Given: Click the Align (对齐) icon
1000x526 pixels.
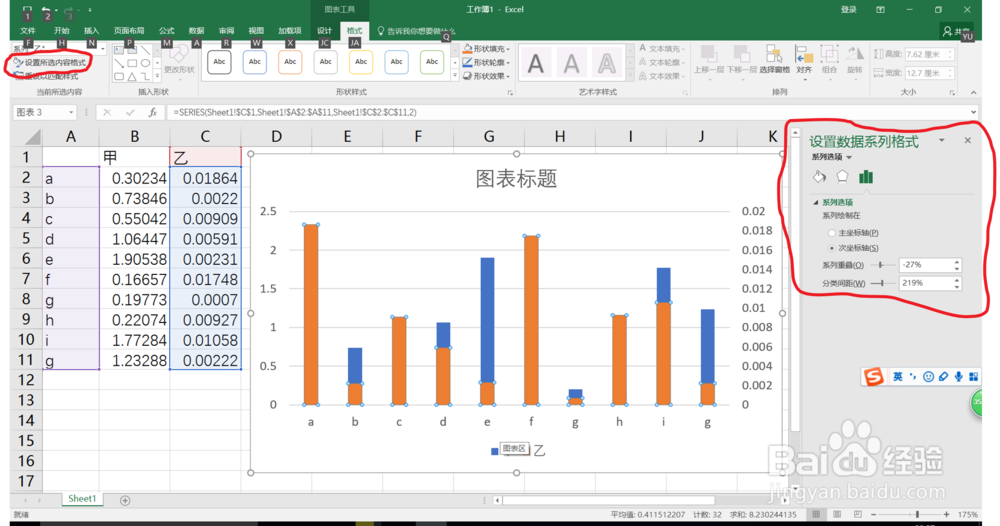Looking at the screenshot, I should (804, 55).
